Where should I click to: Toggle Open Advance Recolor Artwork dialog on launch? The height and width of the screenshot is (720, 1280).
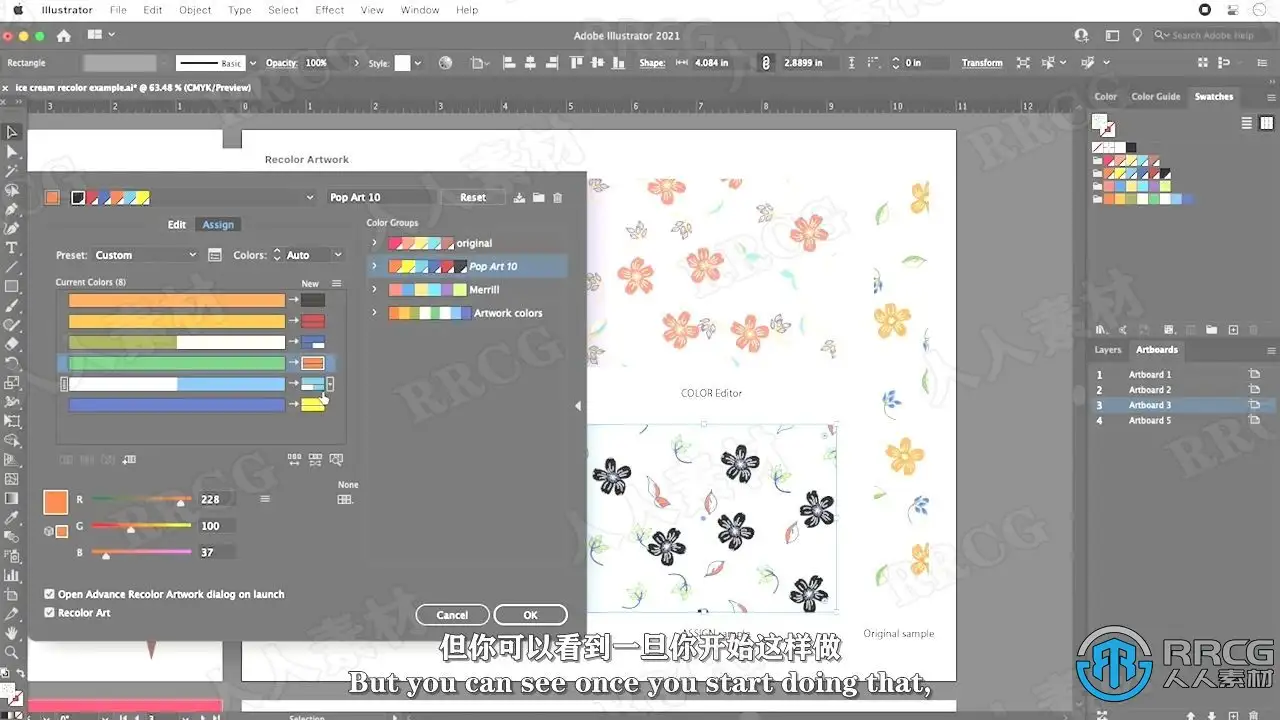coord(50,594)
